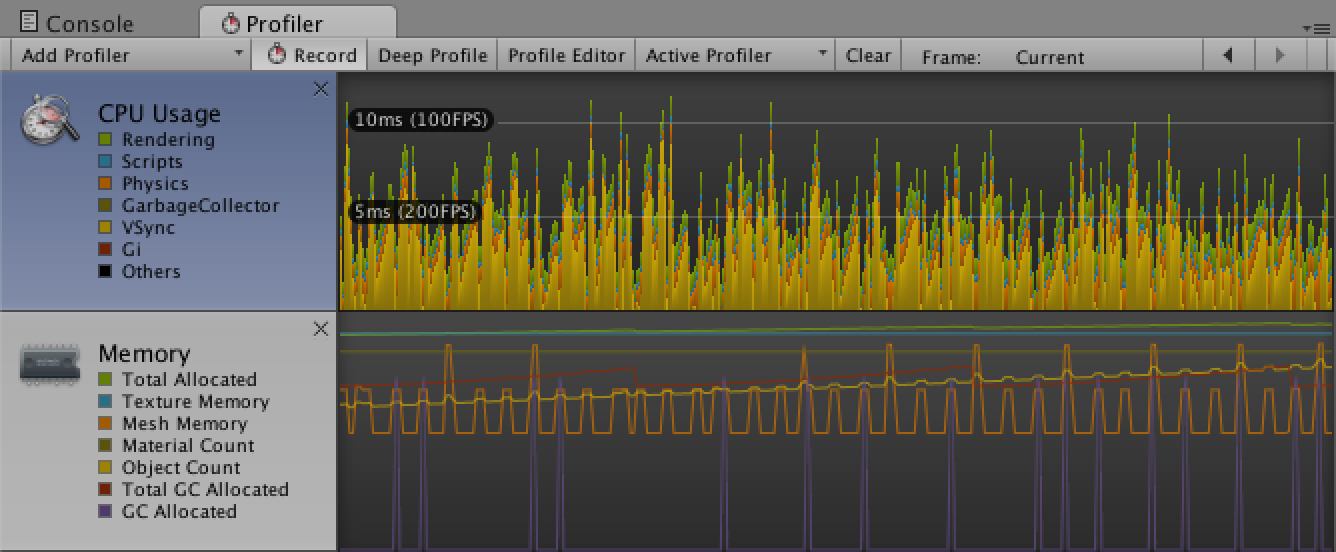This screenshot has width=1336, height=552.
Task: Toggle Profile Editor option
Action: click(566, 56)
